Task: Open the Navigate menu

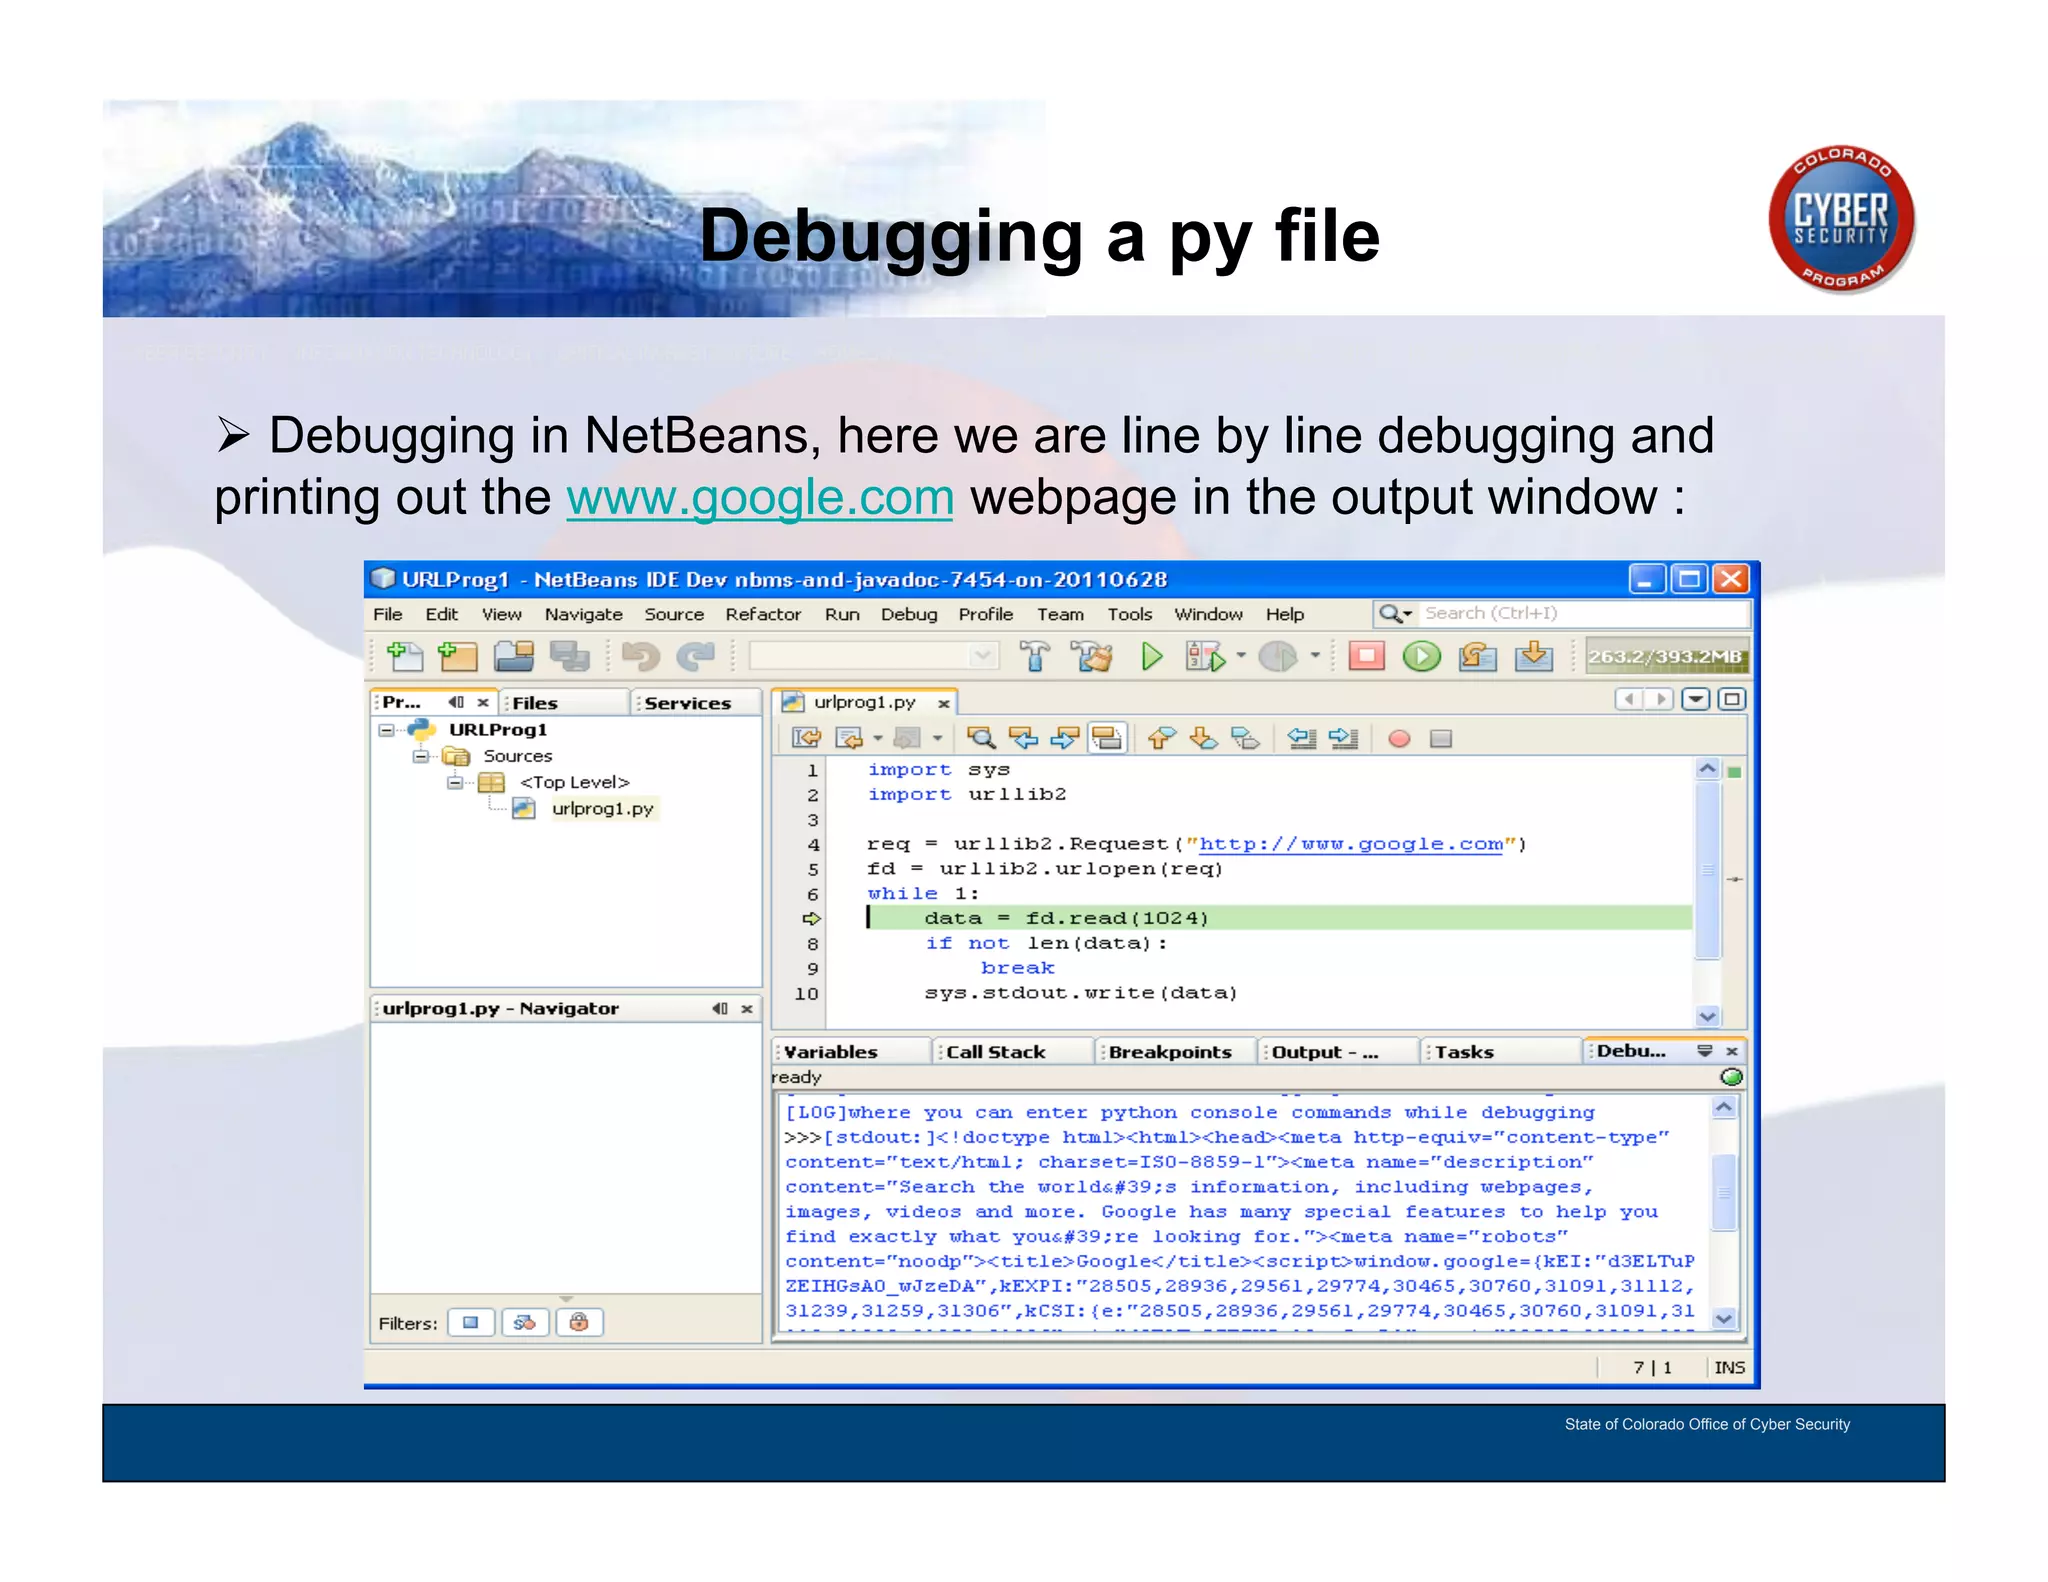Action: [583, 614]
